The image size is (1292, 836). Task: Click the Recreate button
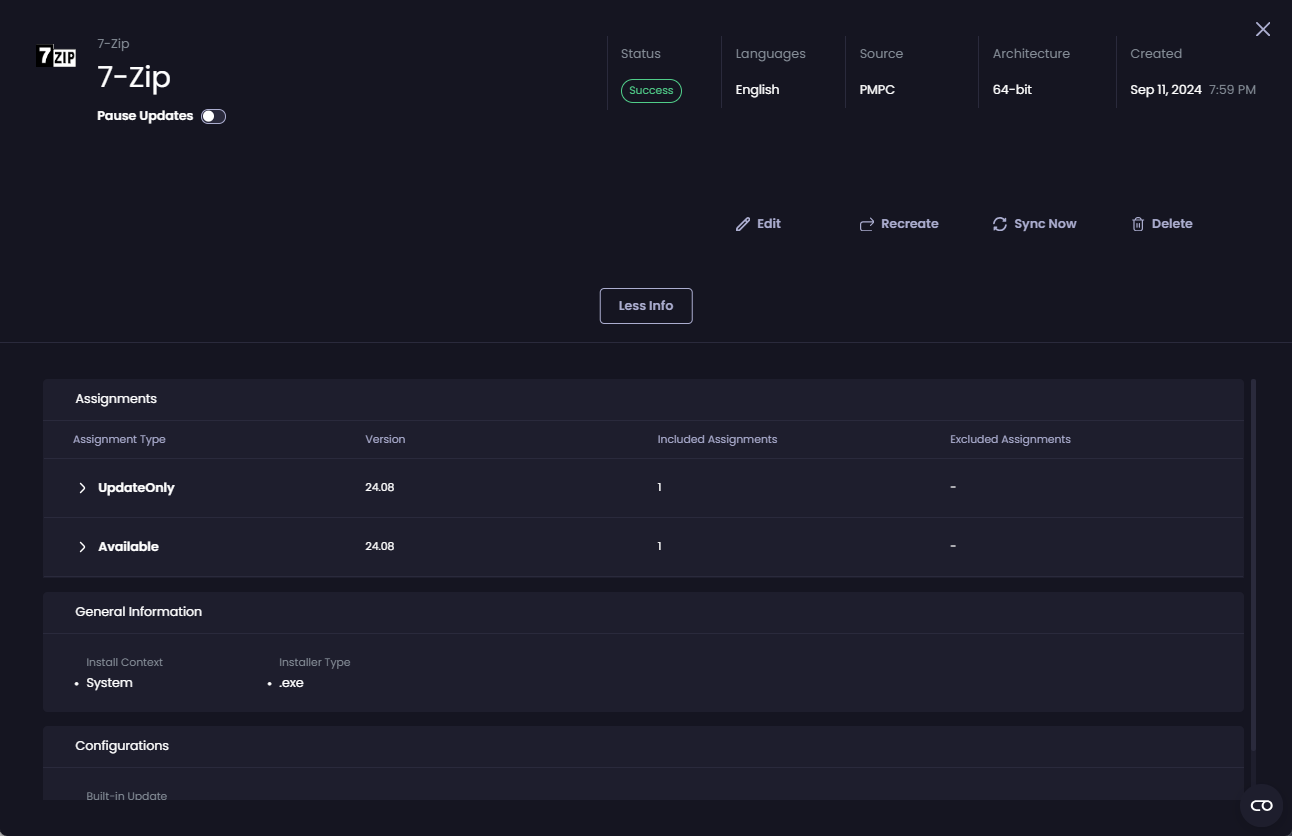point(898,224)
